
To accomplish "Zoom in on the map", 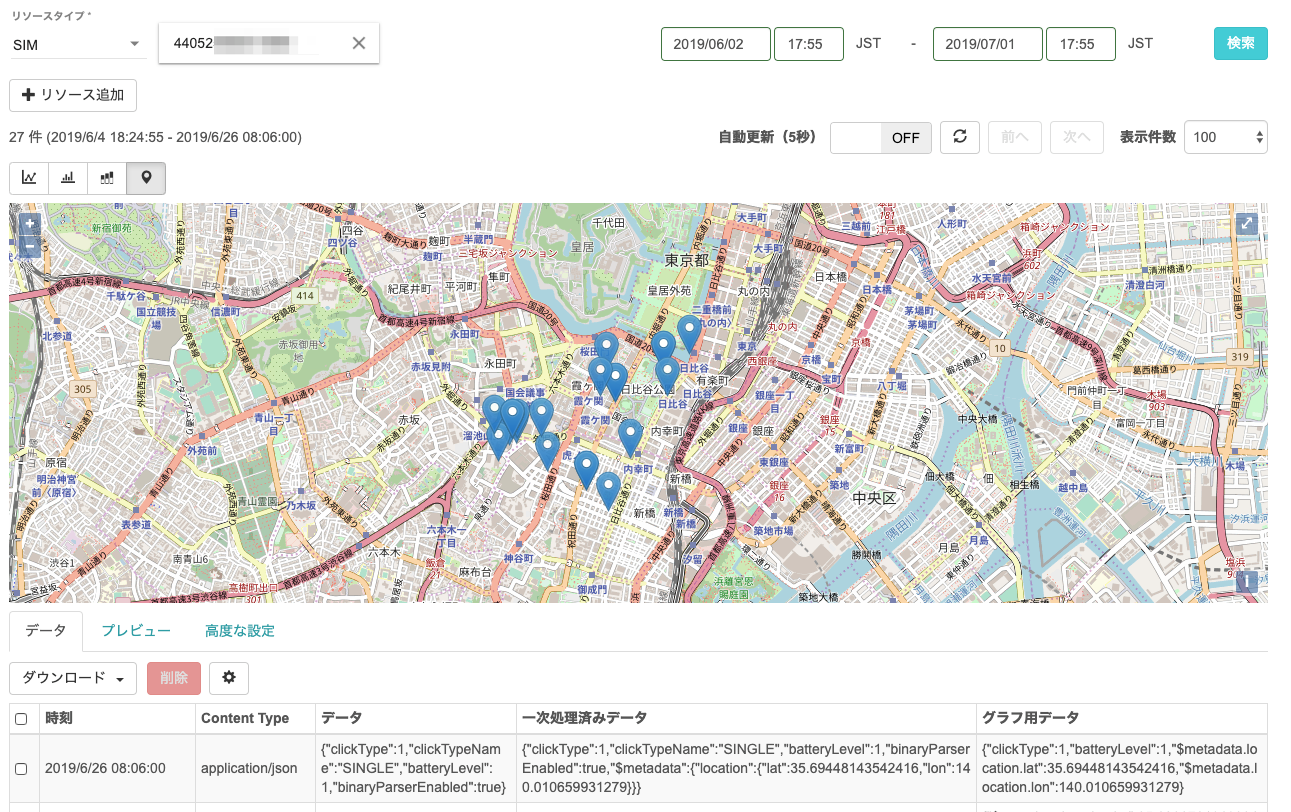I will coord(30,224).
